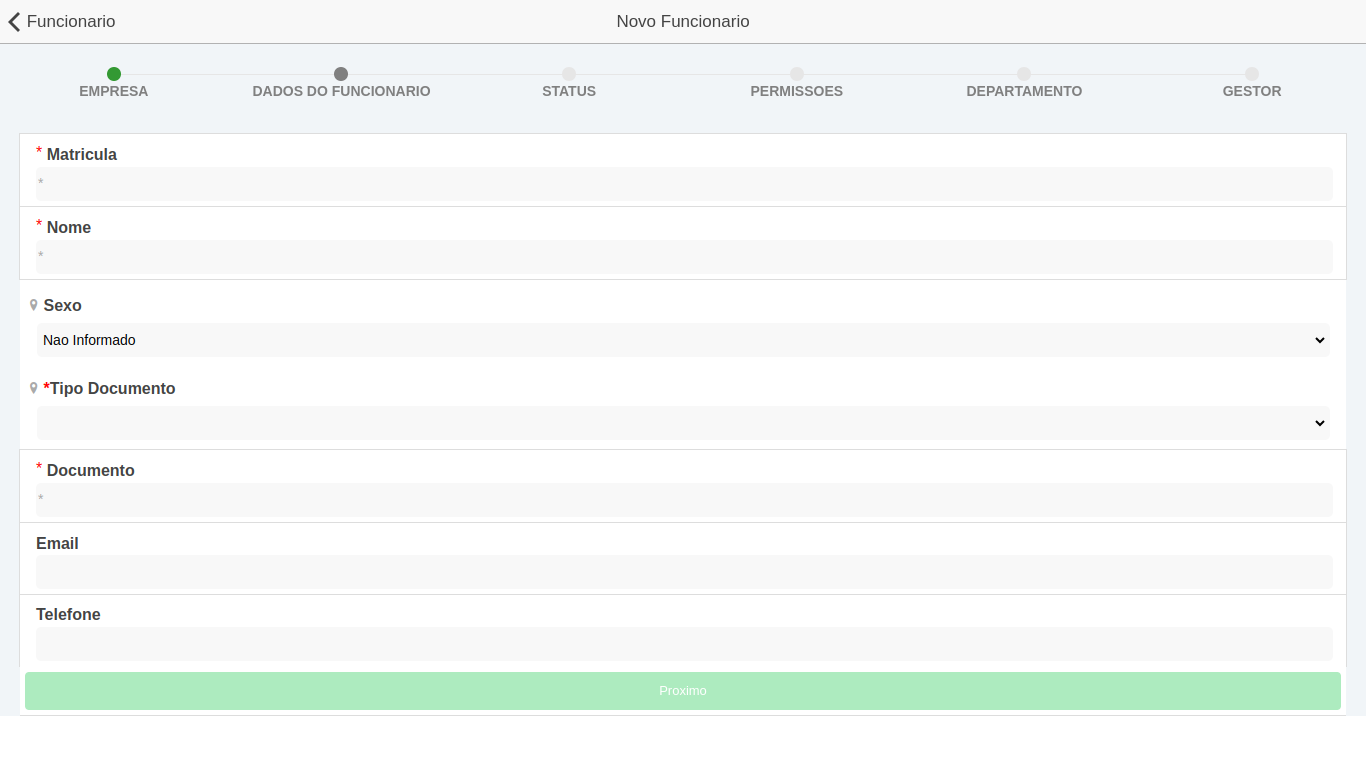Click the pin icon beside Tipo Documento
The image size is (1366, 760).
(x=34, y=388)
